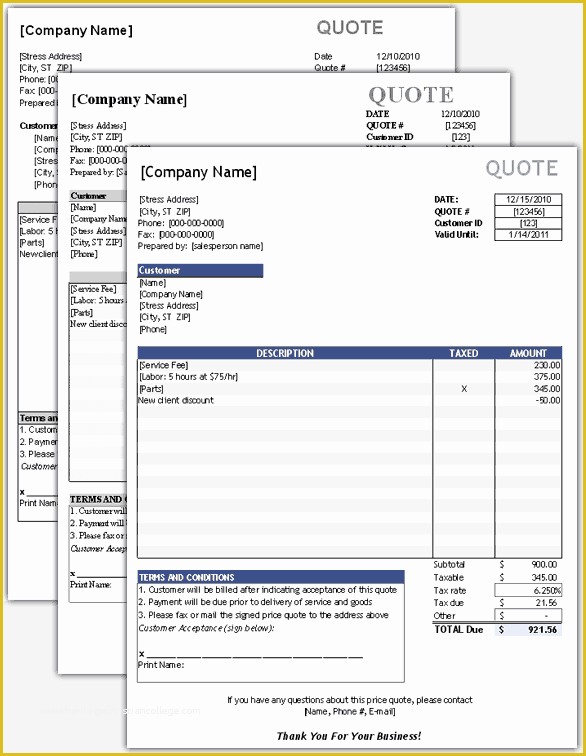Toggle the X taxed mark in Parts row
The image size is (586, 756).
tap(464, 389)
